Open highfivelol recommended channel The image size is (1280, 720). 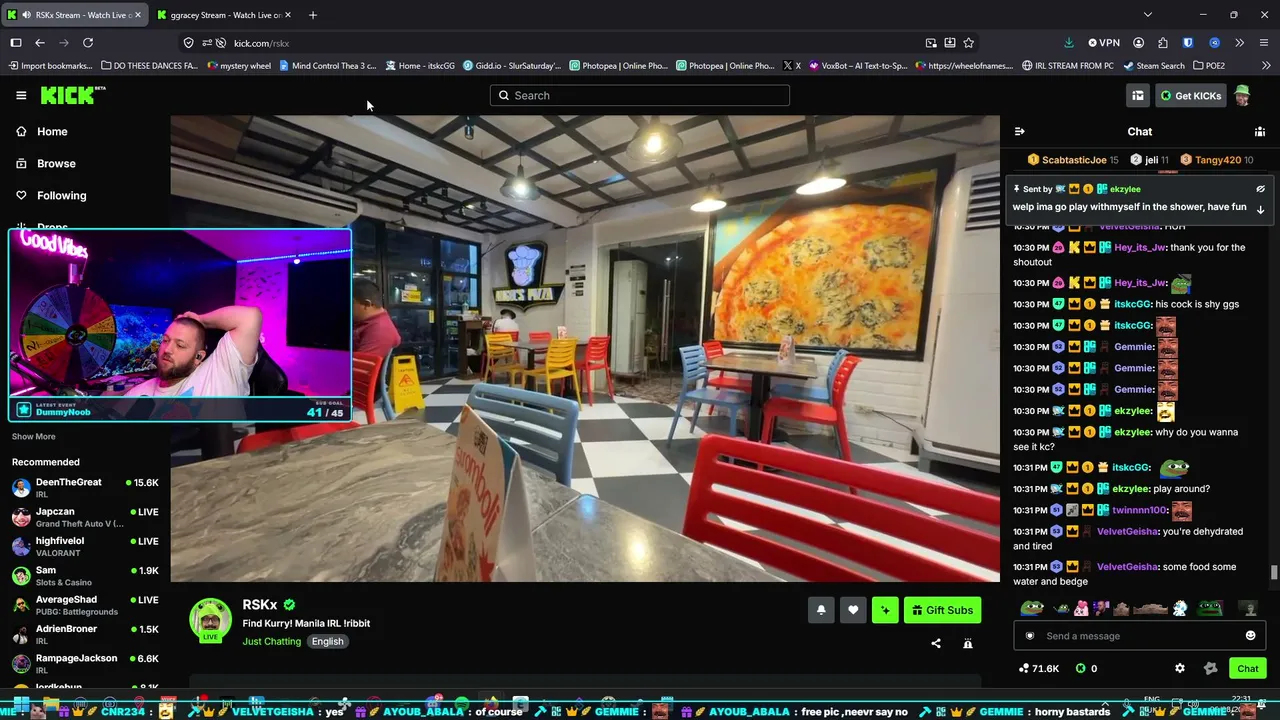tap(85, 546)
